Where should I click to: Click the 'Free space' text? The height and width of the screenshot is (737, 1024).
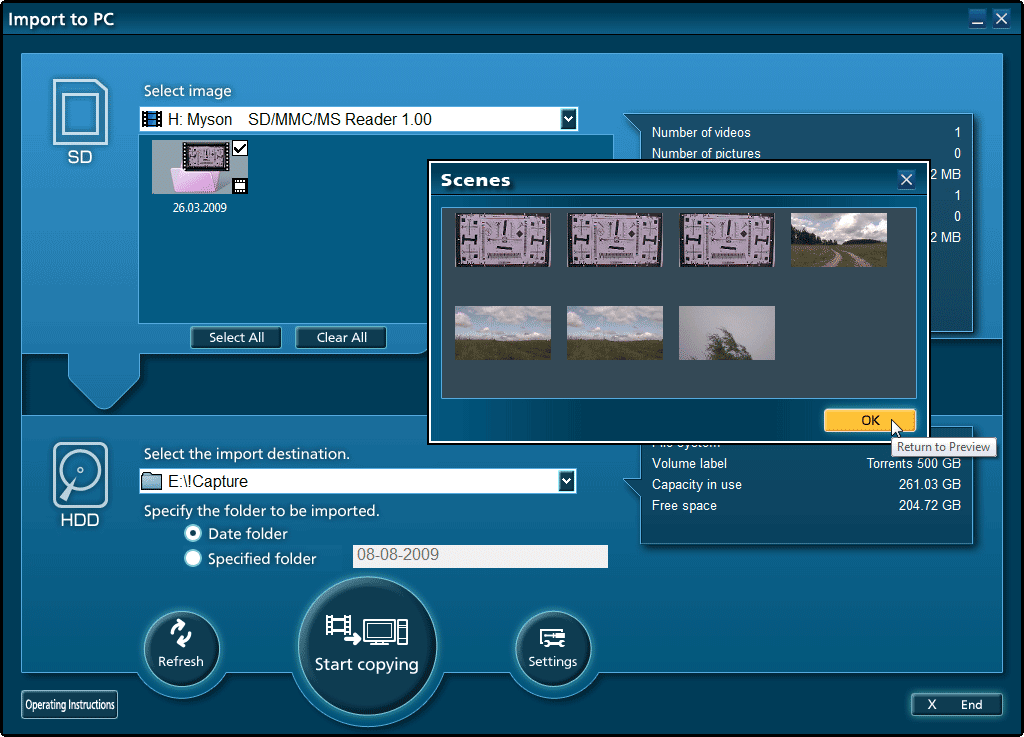click(x=684, y=505)
